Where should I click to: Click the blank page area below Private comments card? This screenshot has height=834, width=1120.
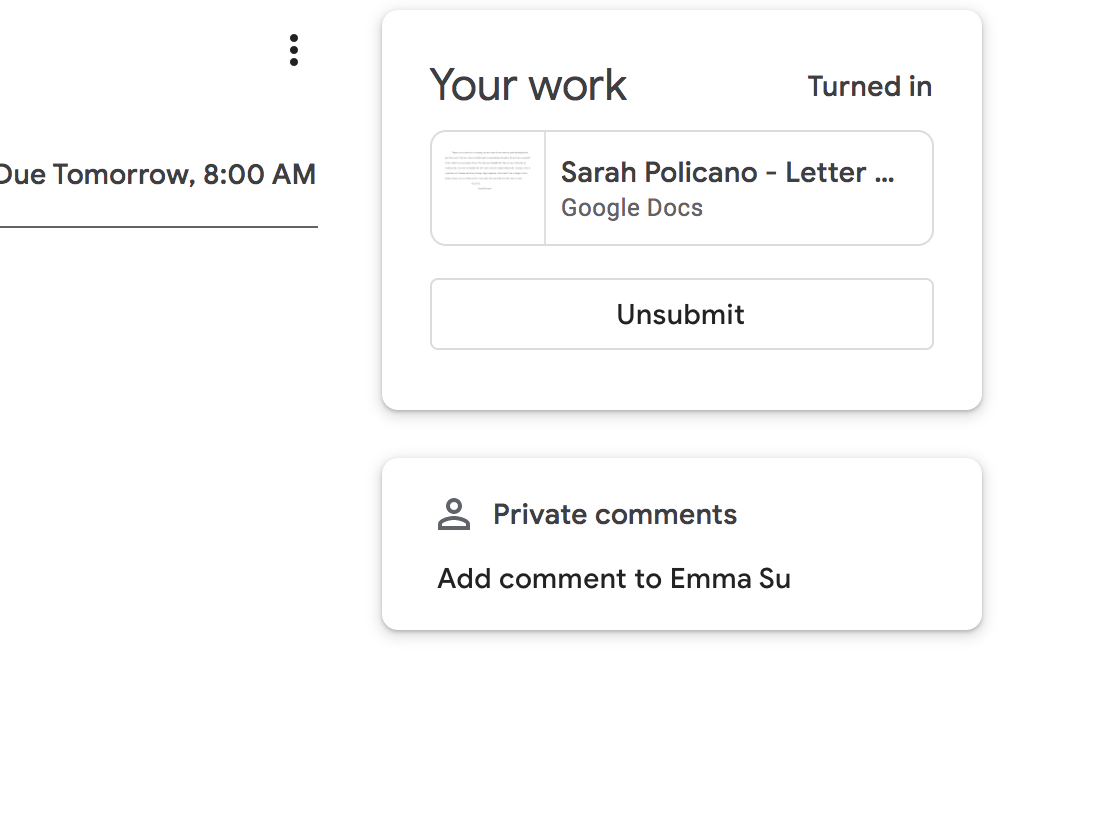[x=681, y=730]
